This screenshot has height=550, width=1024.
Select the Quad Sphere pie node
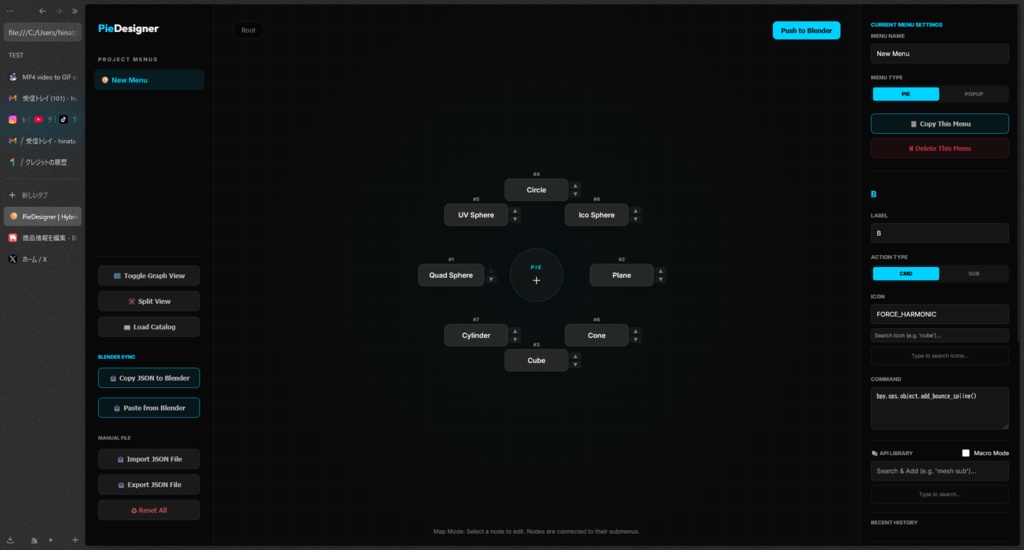click(451, 275)
